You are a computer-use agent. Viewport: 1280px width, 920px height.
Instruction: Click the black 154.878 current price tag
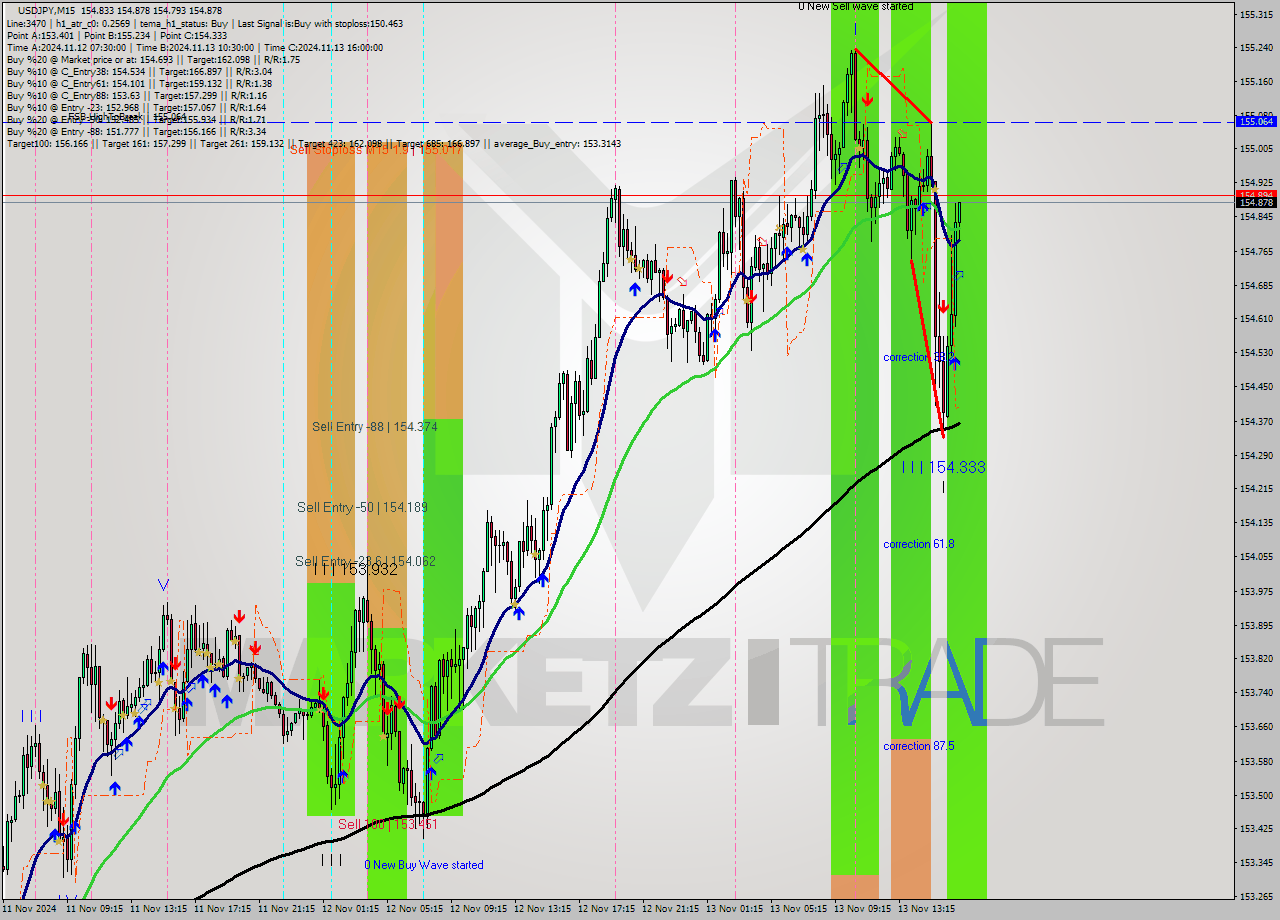[x=1256, y=203]
